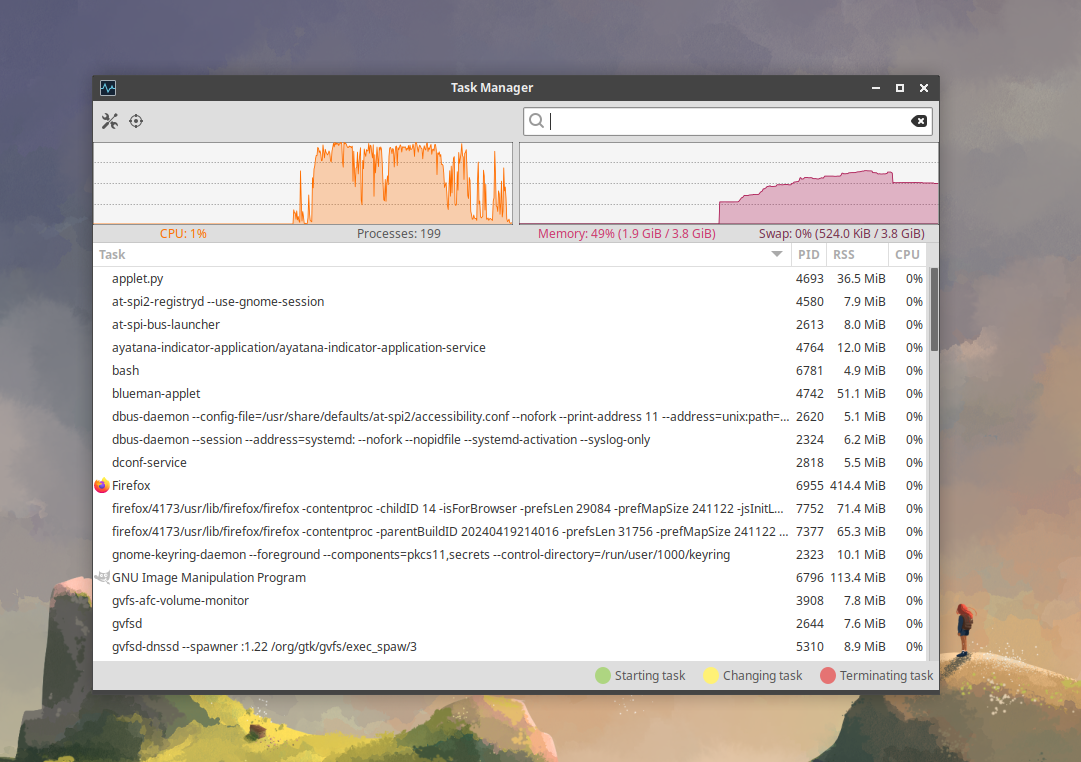Select the dconf-service process row
This screenshot has width=1081, height=762.
point(511,462)
